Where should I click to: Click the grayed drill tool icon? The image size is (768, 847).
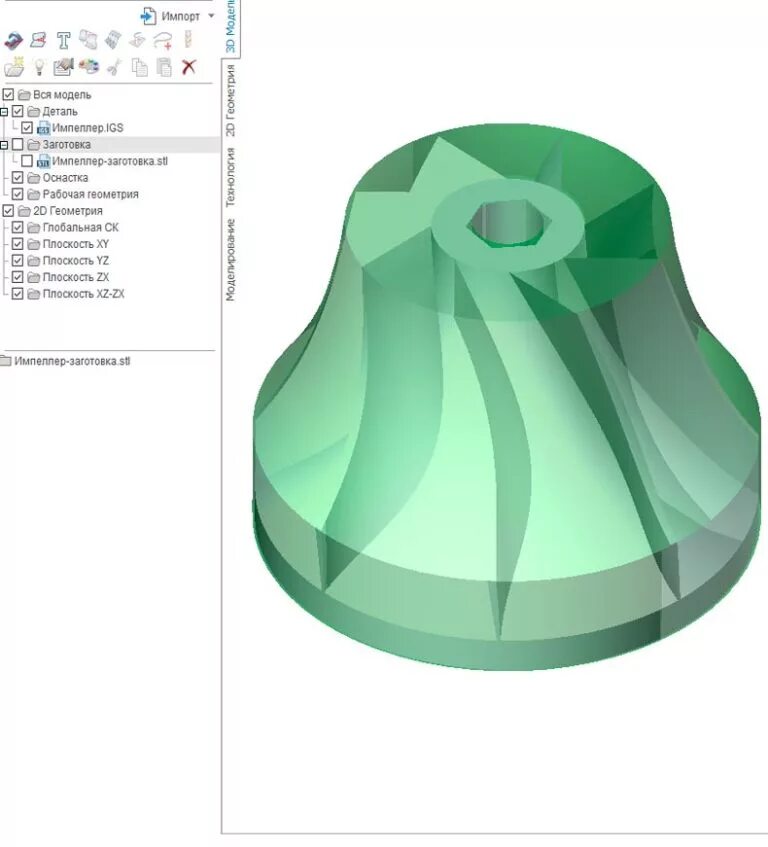(x=188, y=39)
